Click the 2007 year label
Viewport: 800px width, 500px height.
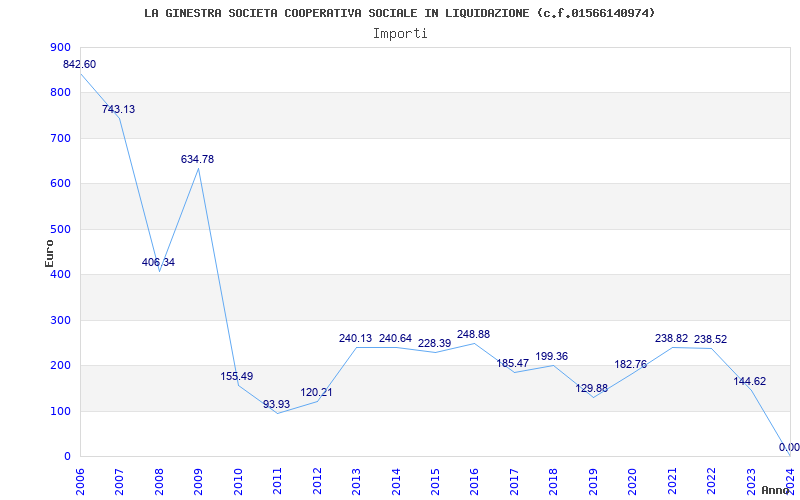(119, 481)
